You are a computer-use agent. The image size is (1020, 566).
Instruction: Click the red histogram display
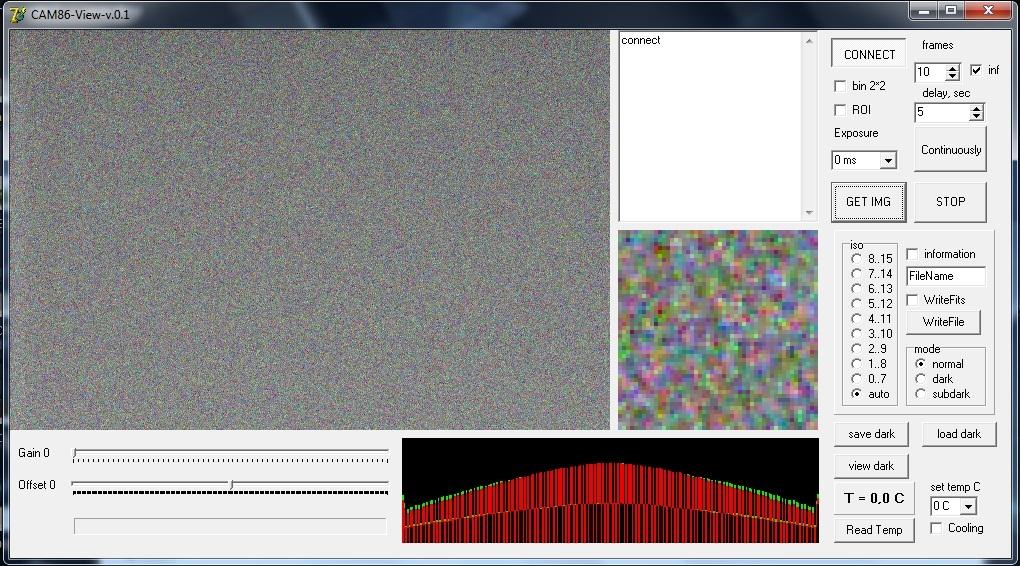tap(610, 490)
